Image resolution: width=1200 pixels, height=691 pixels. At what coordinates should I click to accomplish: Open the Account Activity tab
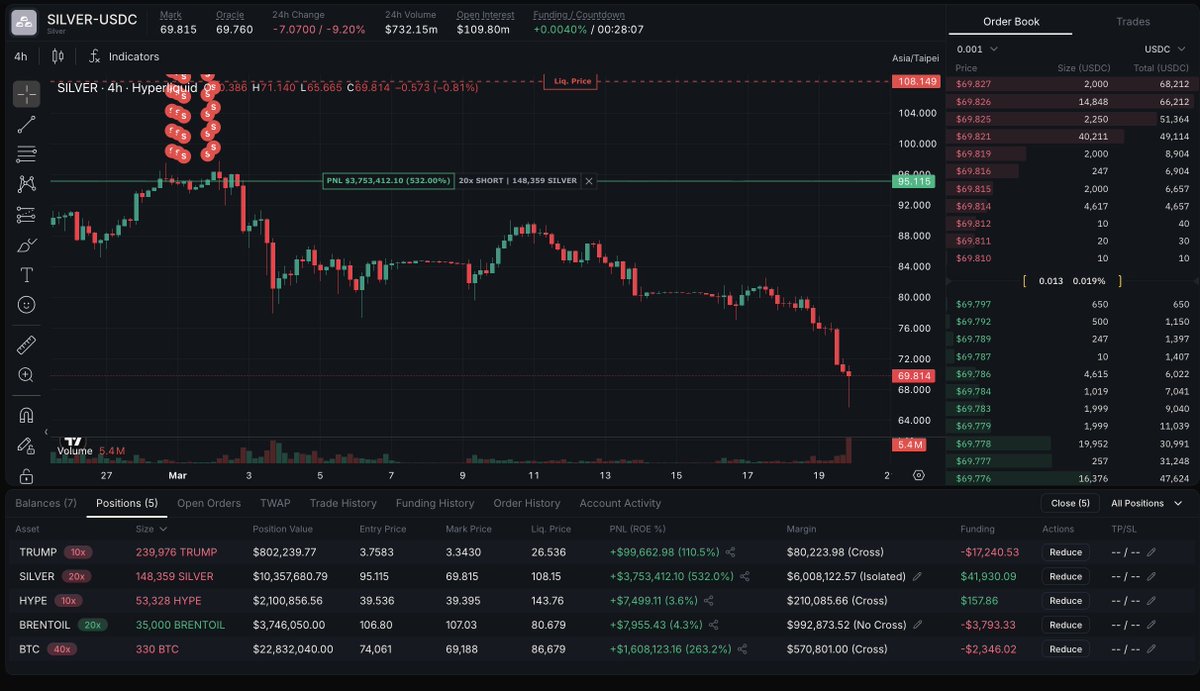(x=620, y=503)
